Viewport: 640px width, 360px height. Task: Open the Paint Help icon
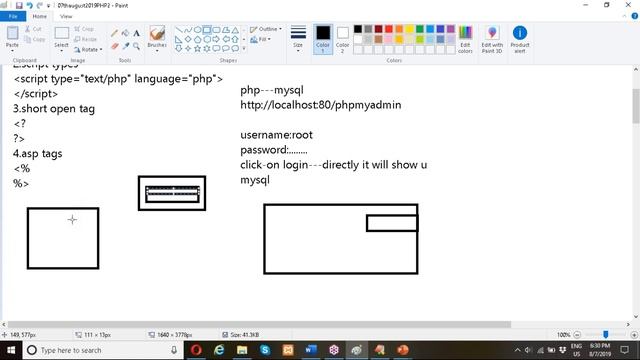point(635,16)
